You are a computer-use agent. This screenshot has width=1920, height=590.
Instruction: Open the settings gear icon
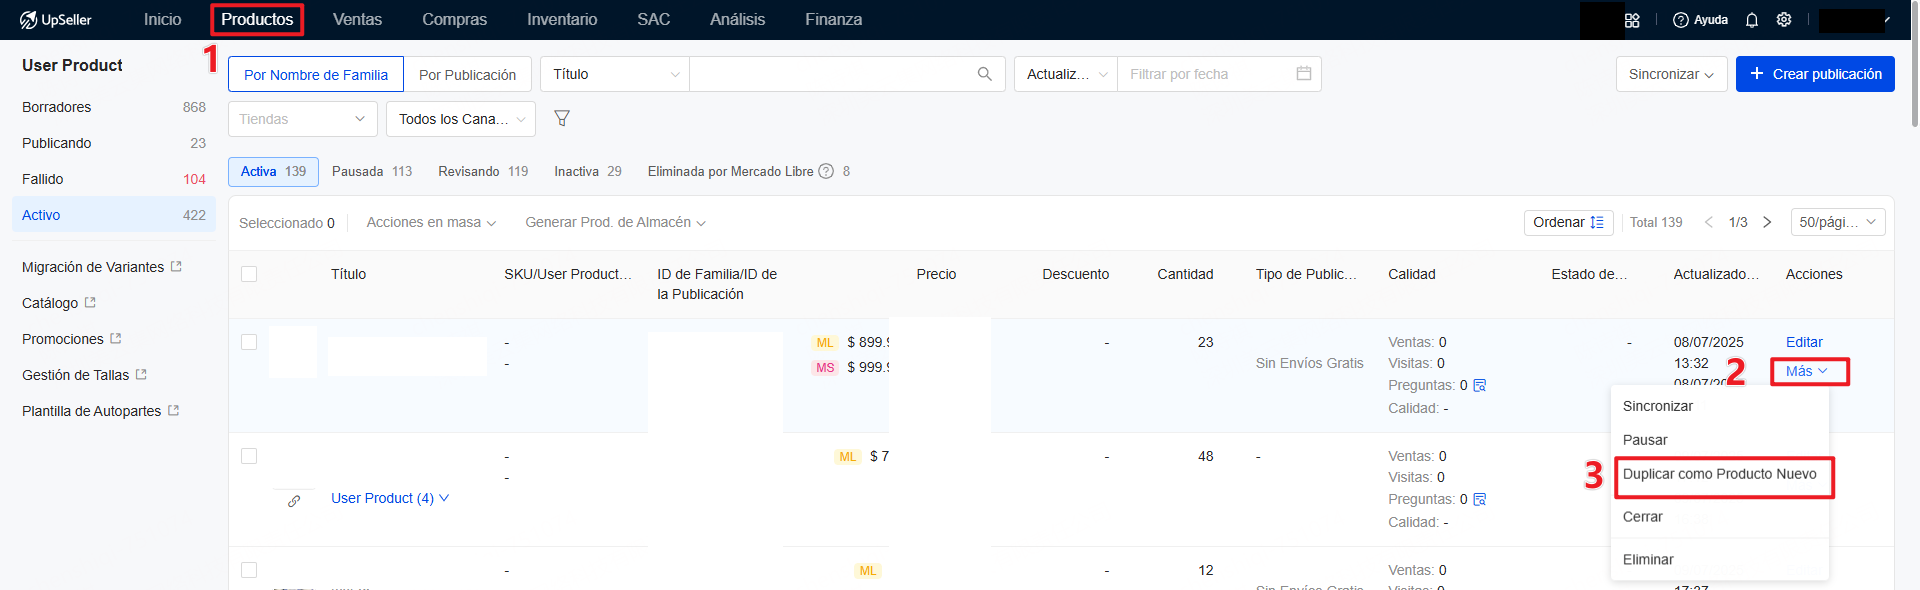(1783, 20)
